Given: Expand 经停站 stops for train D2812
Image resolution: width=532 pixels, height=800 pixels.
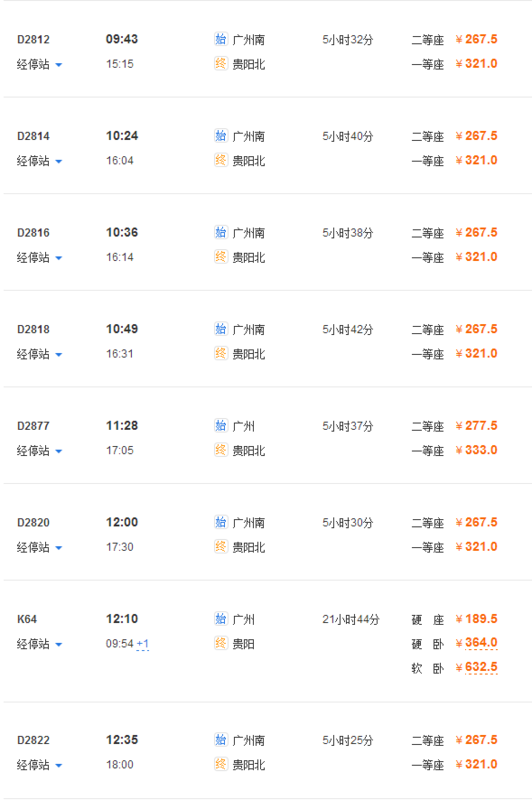Looking at the screenshot, I should 39,64.
